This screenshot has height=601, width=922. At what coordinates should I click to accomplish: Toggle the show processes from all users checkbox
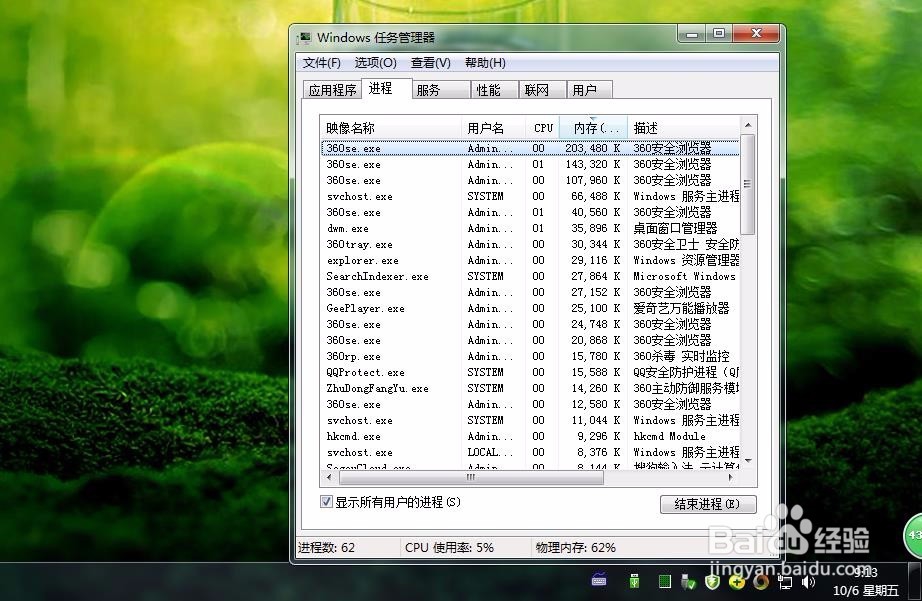point(326,502)
